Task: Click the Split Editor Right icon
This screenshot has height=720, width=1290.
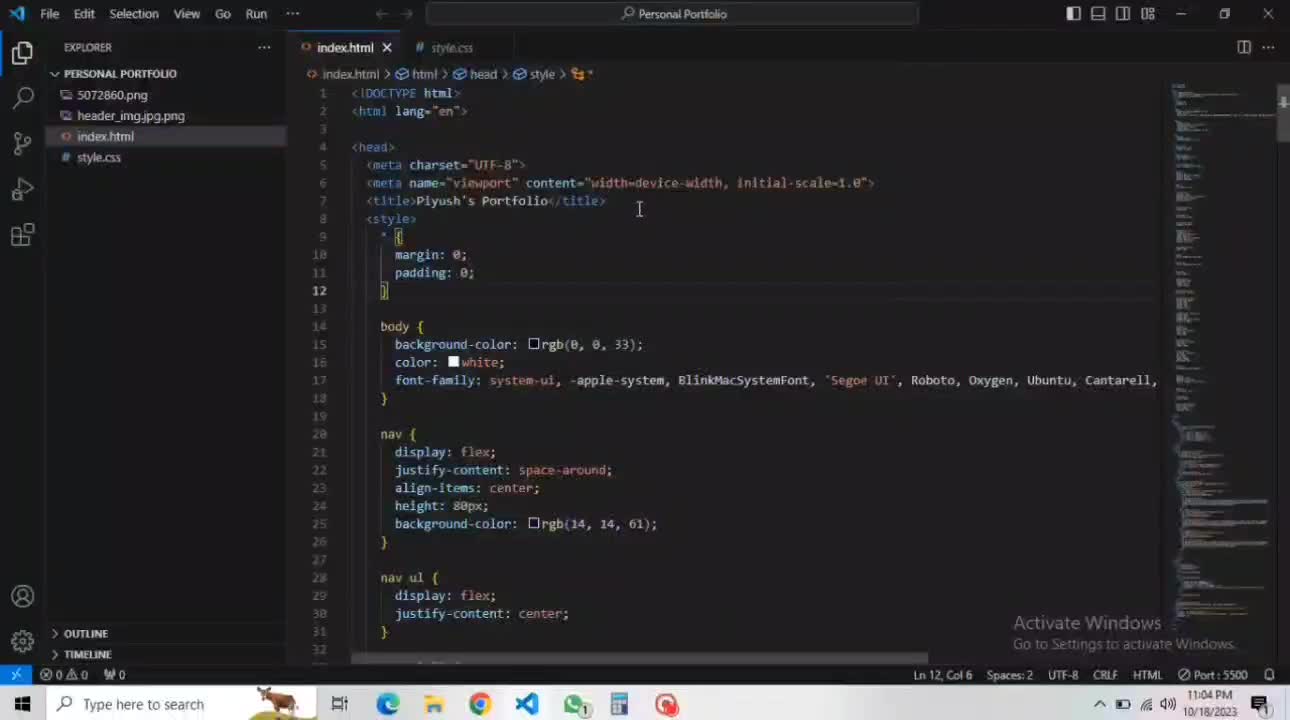Action: coord(1244,47)
